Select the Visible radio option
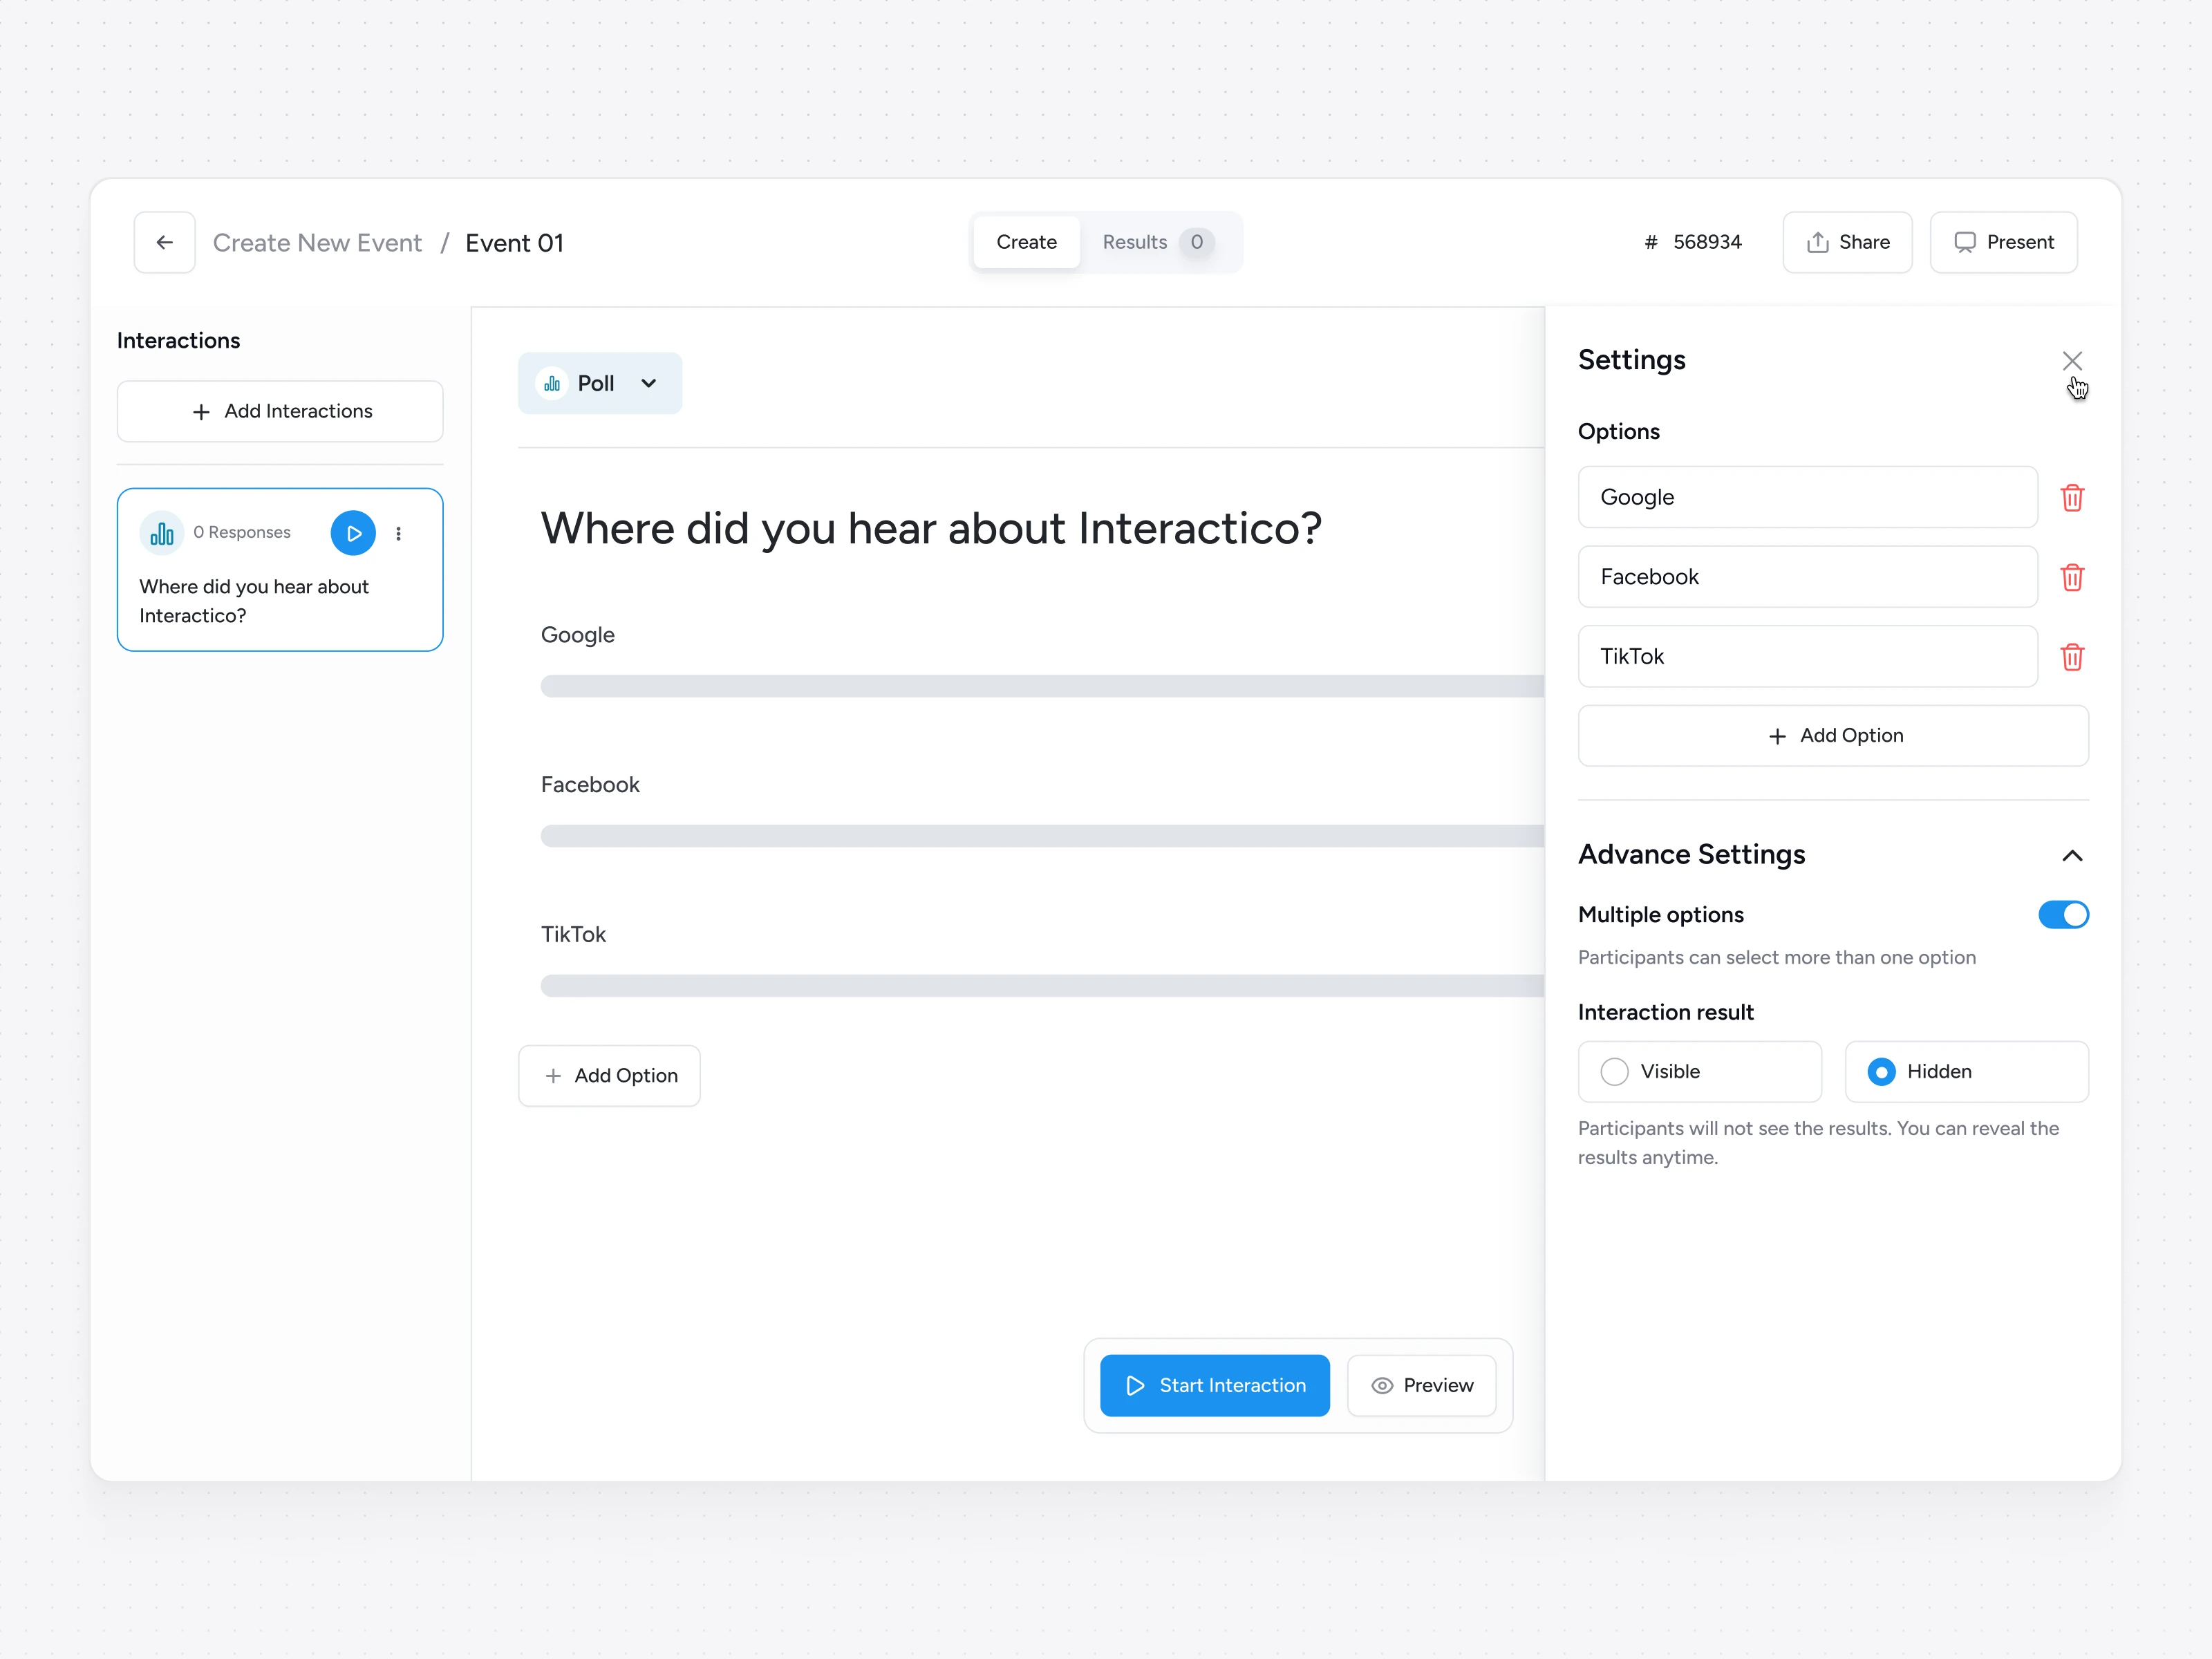This screenshot has width=2212, height=1659. [x=1614, y=1071]
